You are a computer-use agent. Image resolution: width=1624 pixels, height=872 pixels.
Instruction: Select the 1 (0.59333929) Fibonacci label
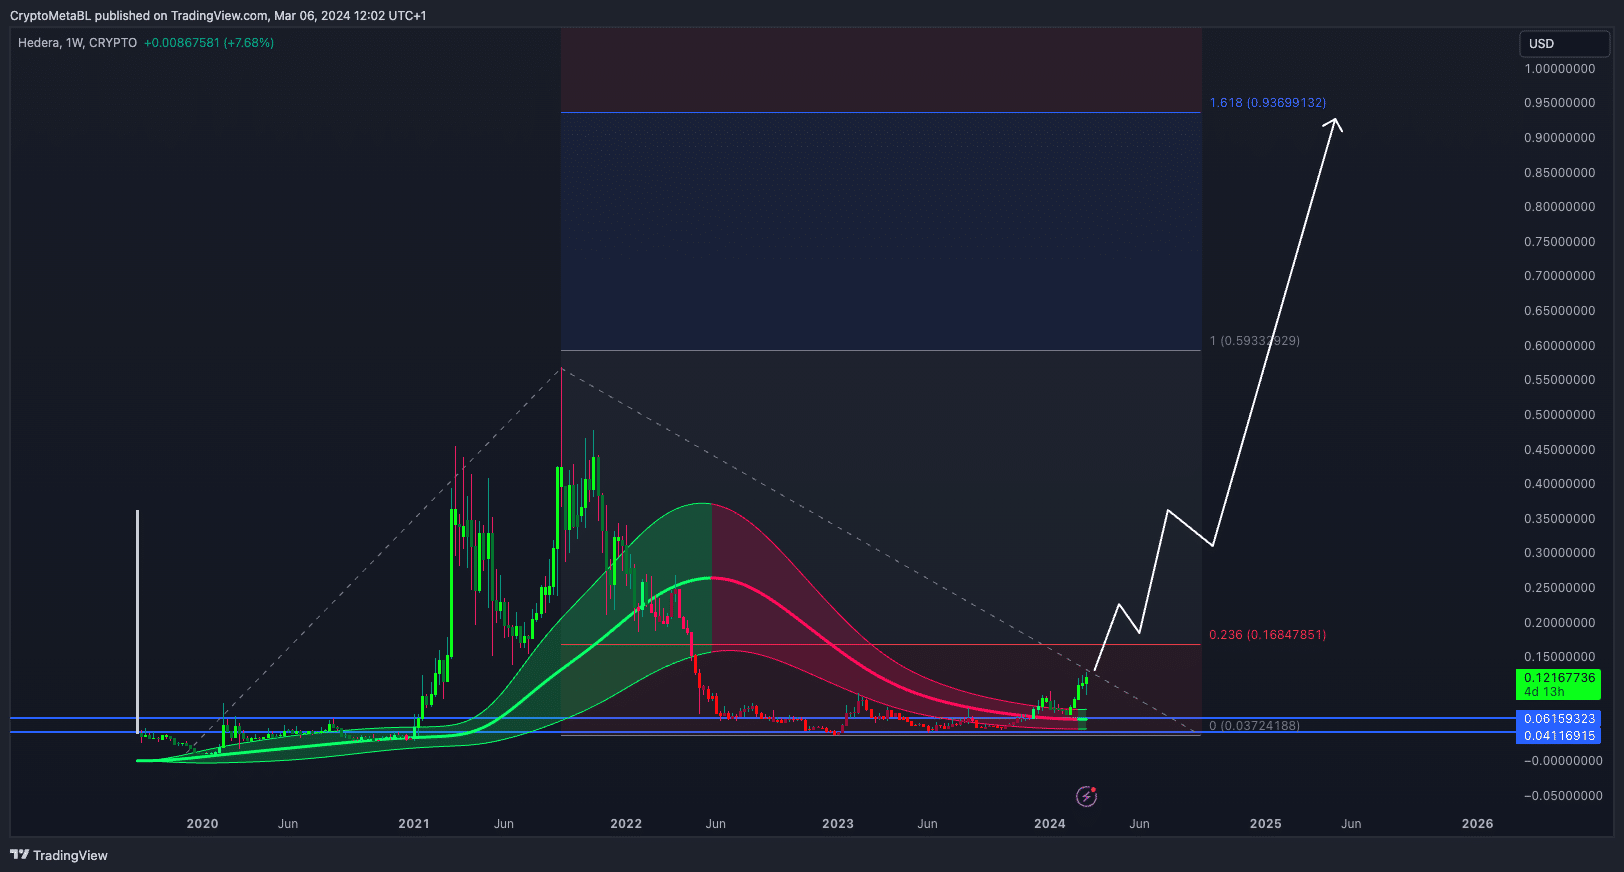(x=1254, y=341)
